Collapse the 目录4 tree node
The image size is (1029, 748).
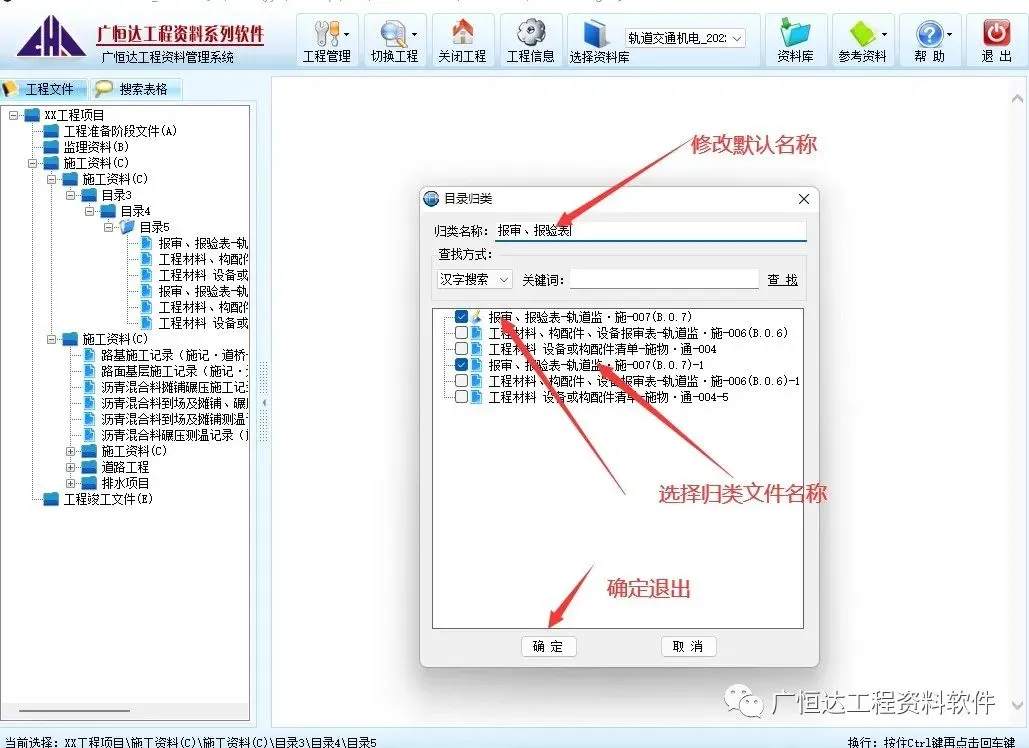[89, 211]
